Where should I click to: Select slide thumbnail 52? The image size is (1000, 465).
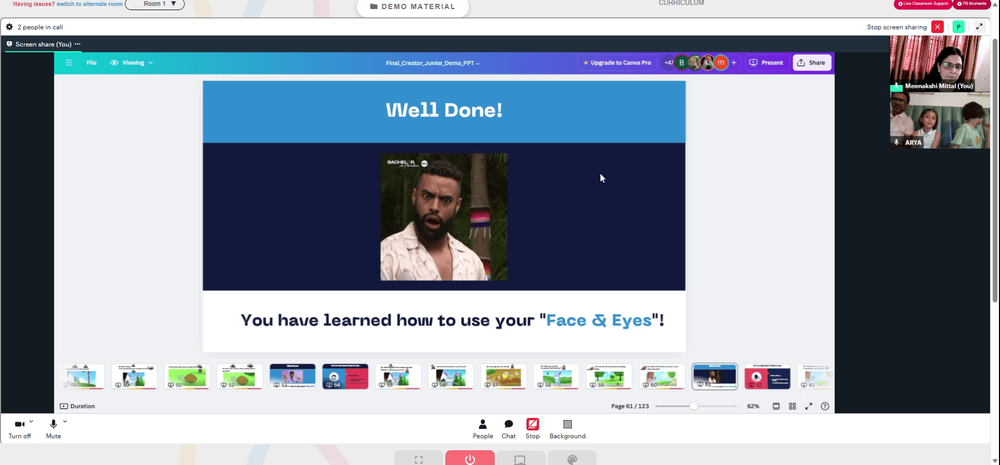[x=239, y=376]
